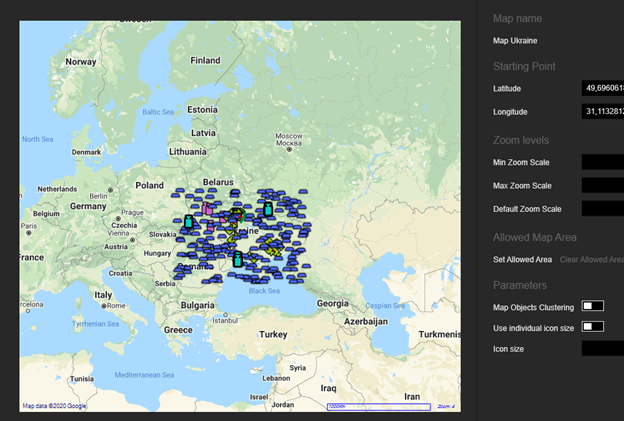Click the Max Zoom Scale field

(x=603, y=185)
